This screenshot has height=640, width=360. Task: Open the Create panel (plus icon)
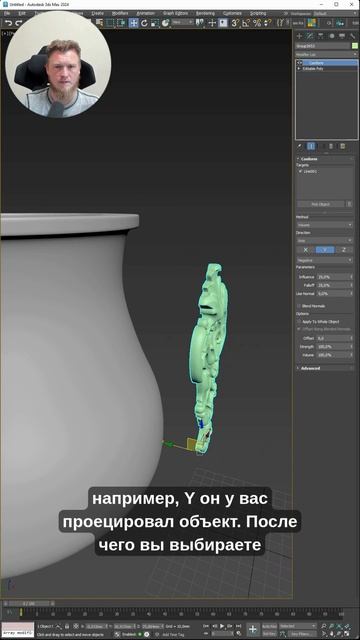(299, 36)
